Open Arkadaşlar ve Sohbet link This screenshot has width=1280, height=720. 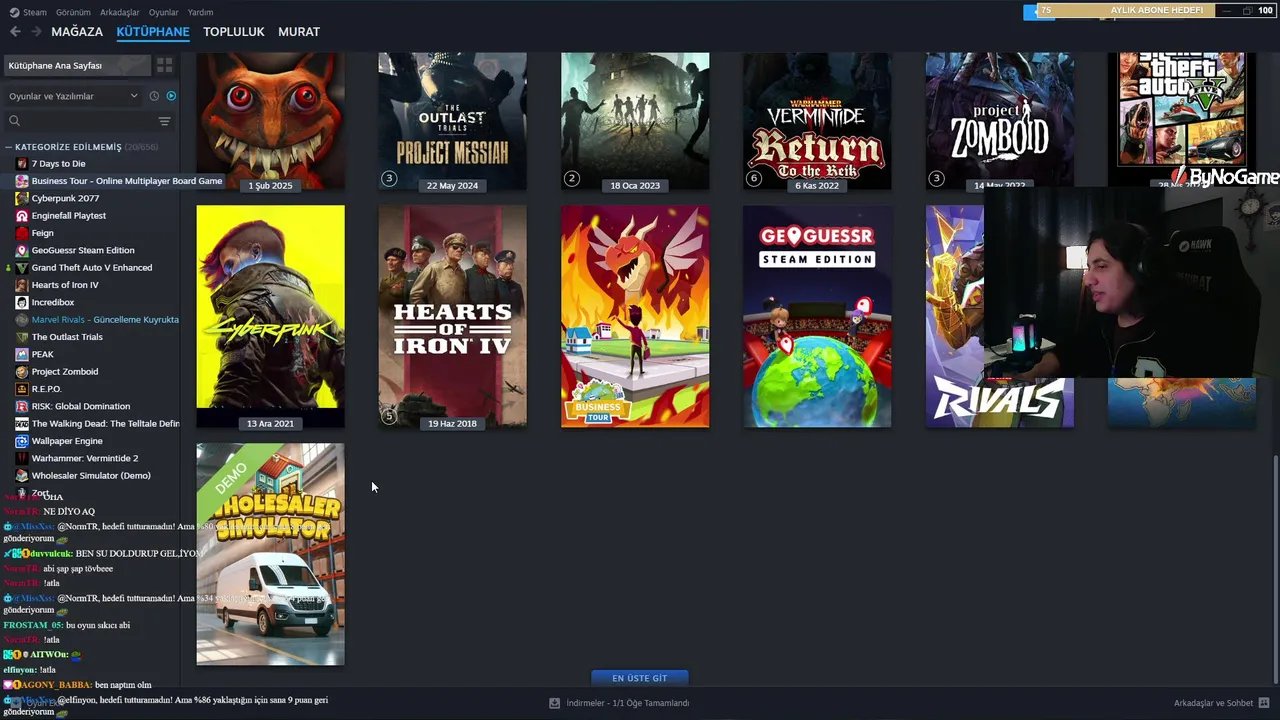pyautogui.click(x=1213, y=703)
